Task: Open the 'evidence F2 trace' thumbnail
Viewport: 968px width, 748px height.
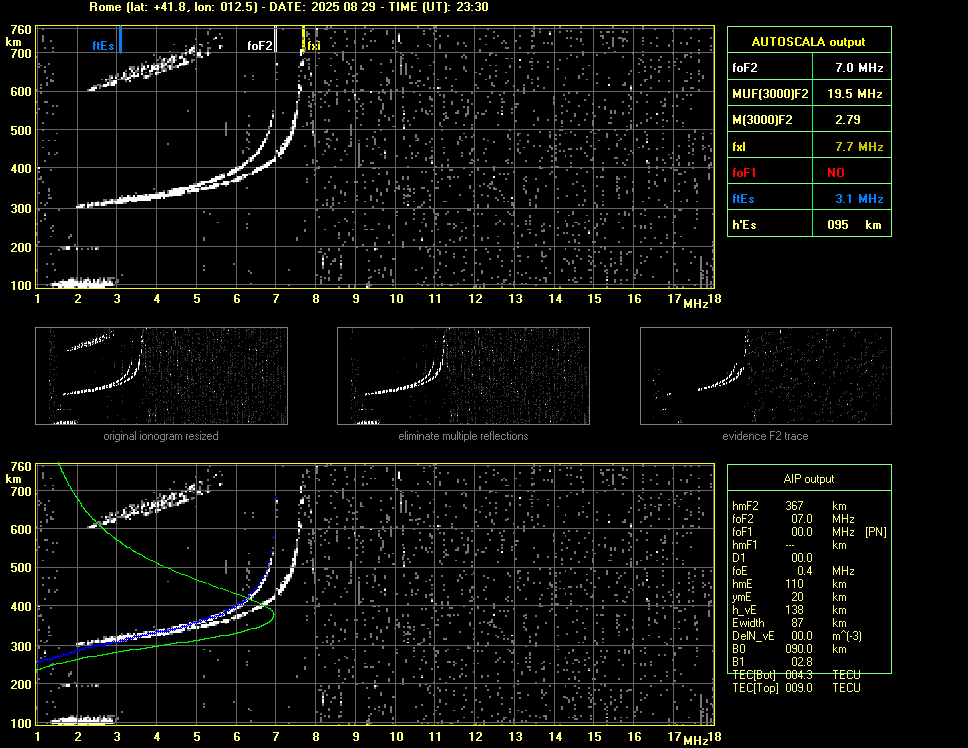Action: click(x=766, y=376)
